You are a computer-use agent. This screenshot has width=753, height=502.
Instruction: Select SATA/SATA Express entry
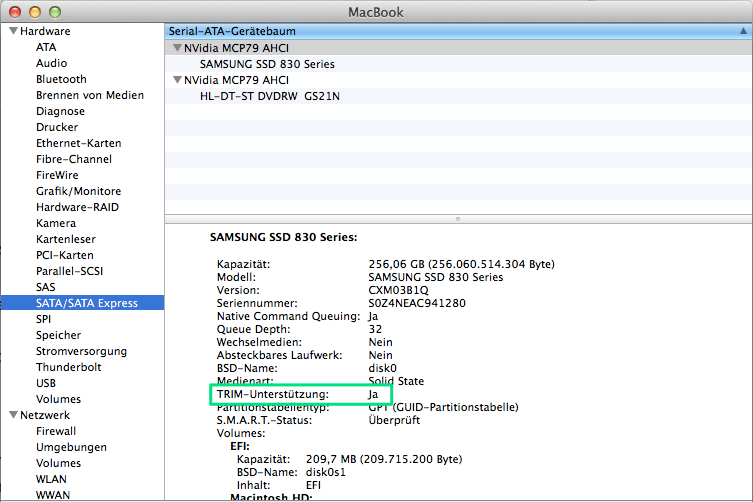click(83, 303)
